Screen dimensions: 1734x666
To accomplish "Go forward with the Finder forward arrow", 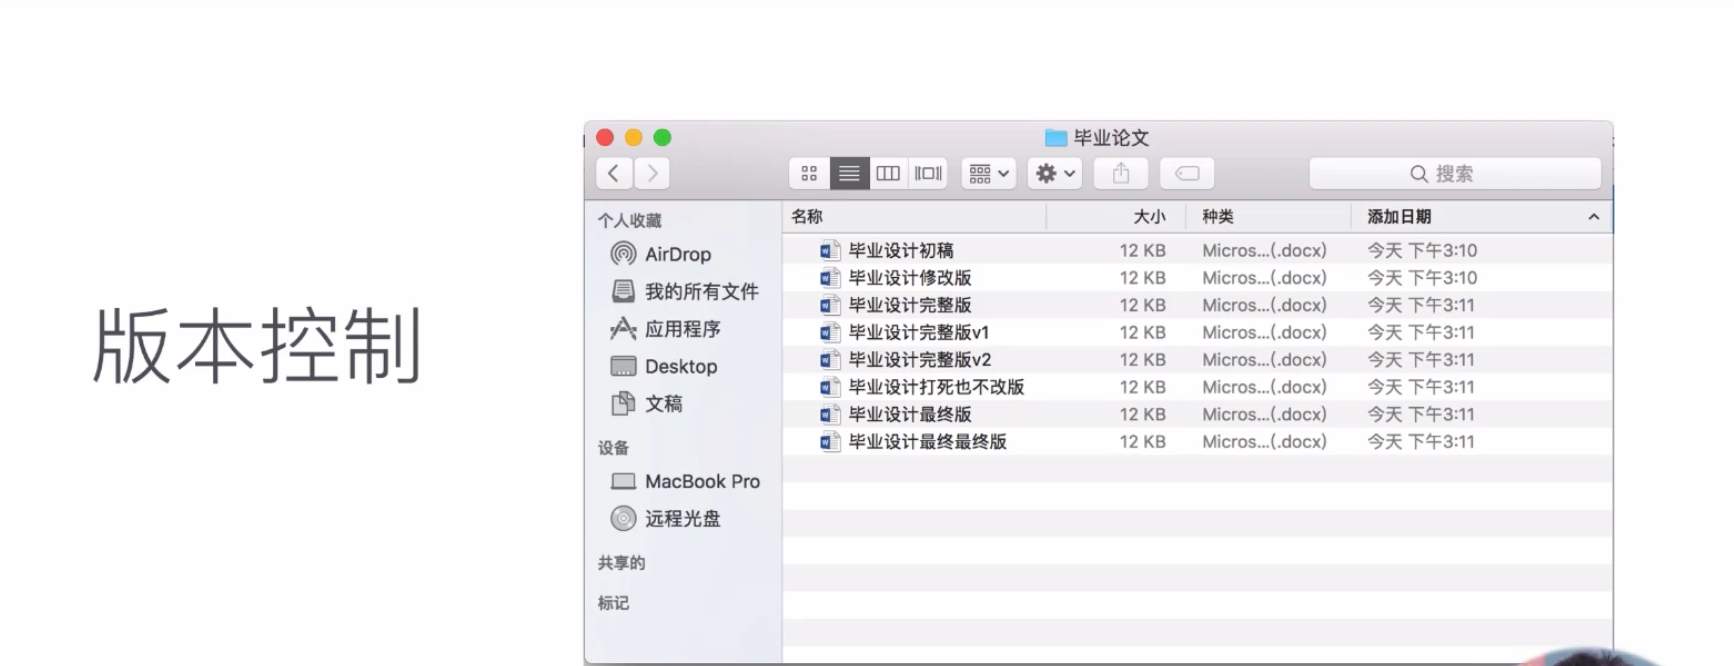I will coord(652,173).
